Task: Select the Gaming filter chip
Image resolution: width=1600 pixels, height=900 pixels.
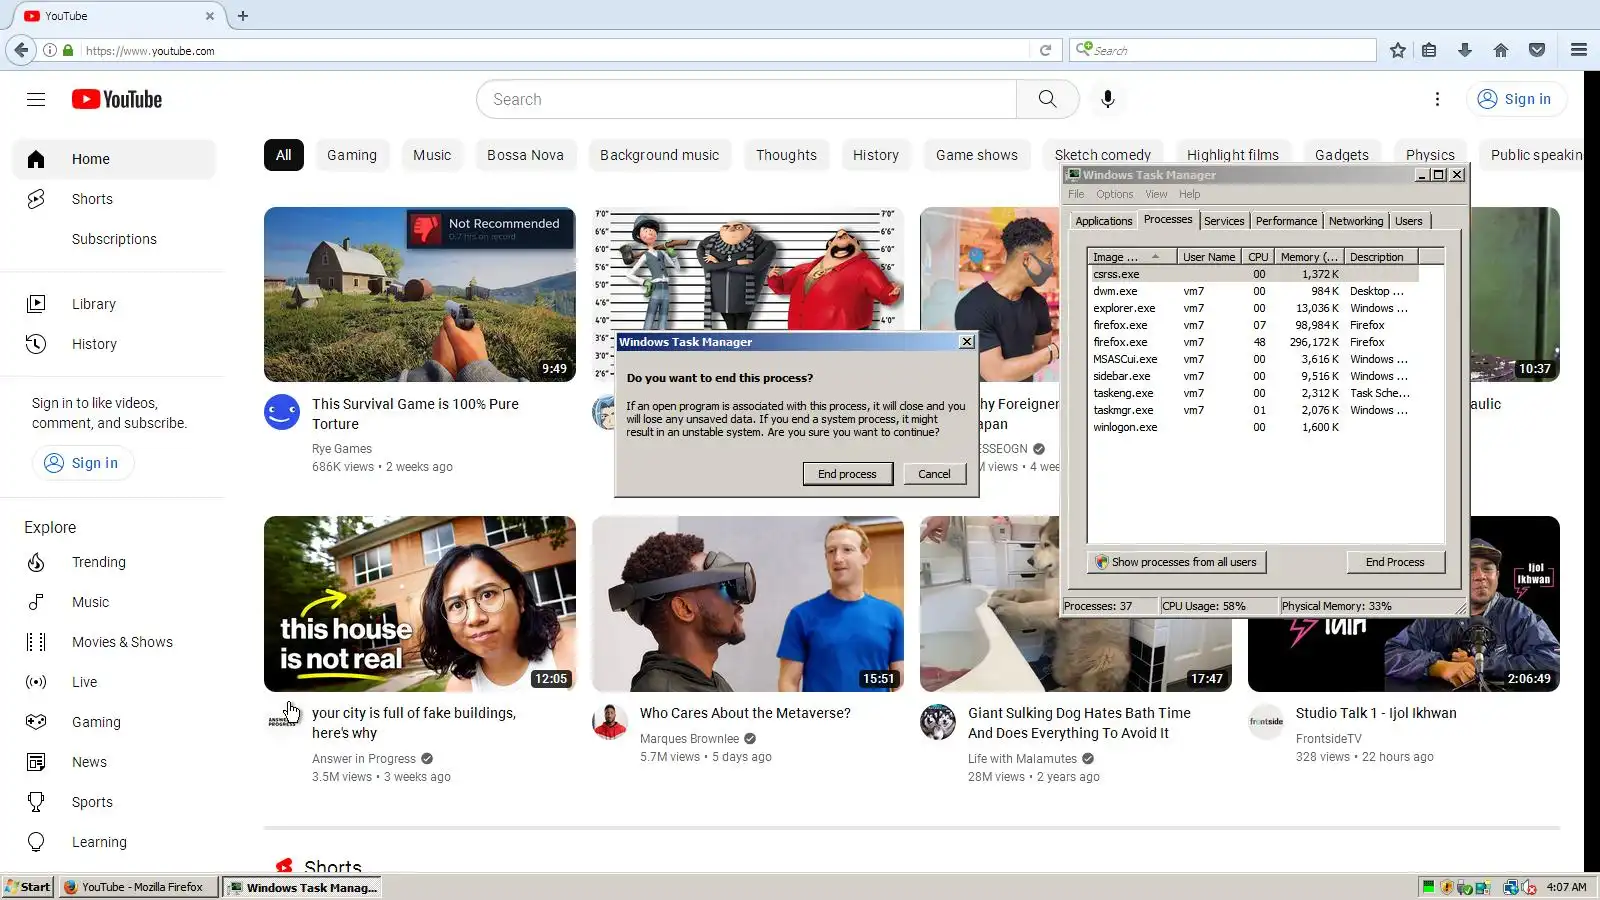Action: click(352, 155)
